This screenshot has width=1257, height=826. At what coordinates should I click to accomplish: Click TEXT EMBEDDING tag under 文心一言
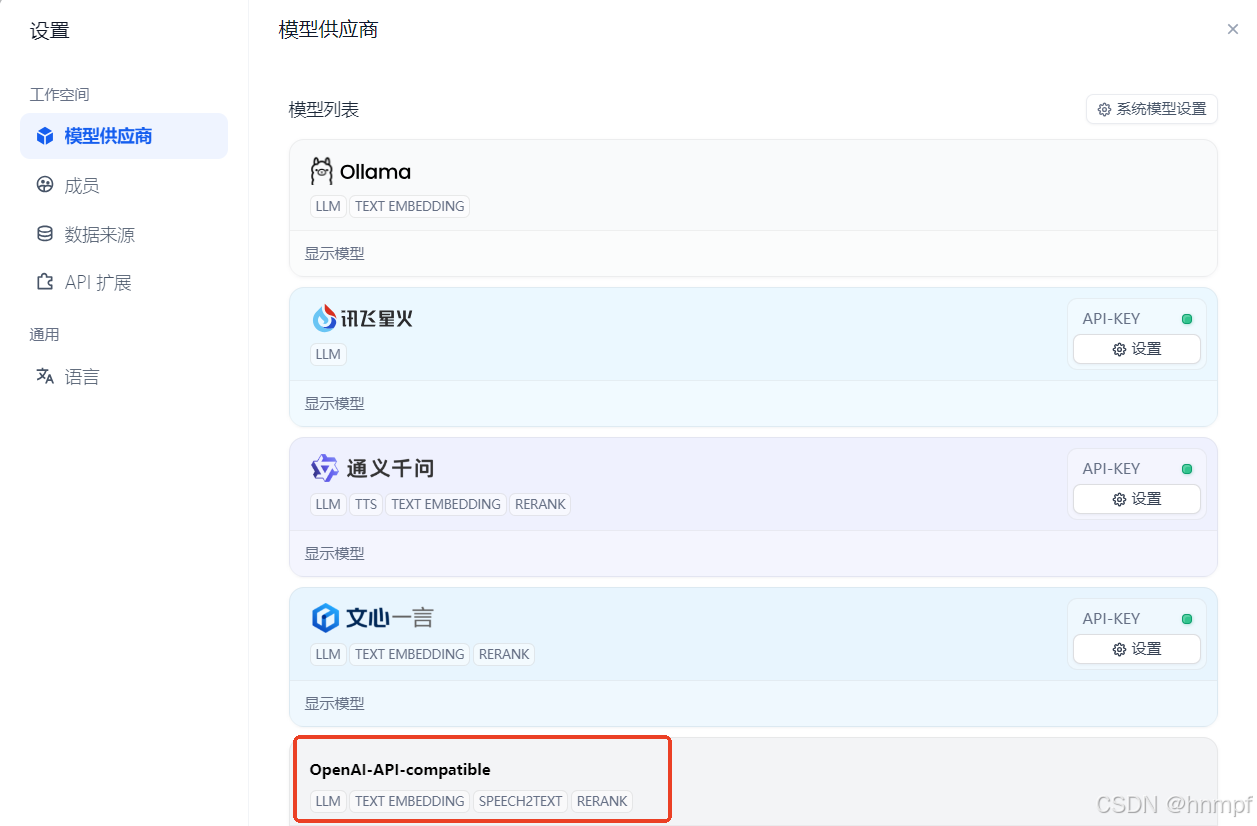(410, 654)
